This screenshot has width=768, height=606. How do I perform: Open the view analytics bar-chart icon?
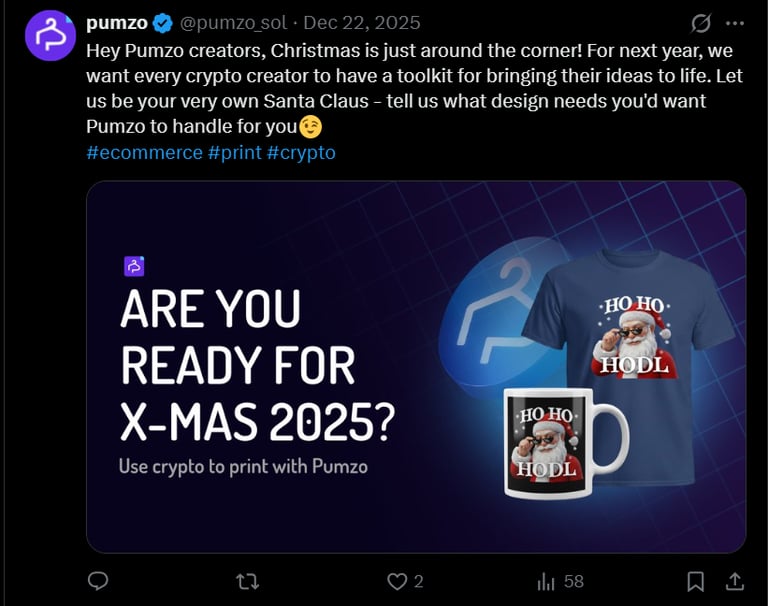pyautogui.click(x=547, y=581)
